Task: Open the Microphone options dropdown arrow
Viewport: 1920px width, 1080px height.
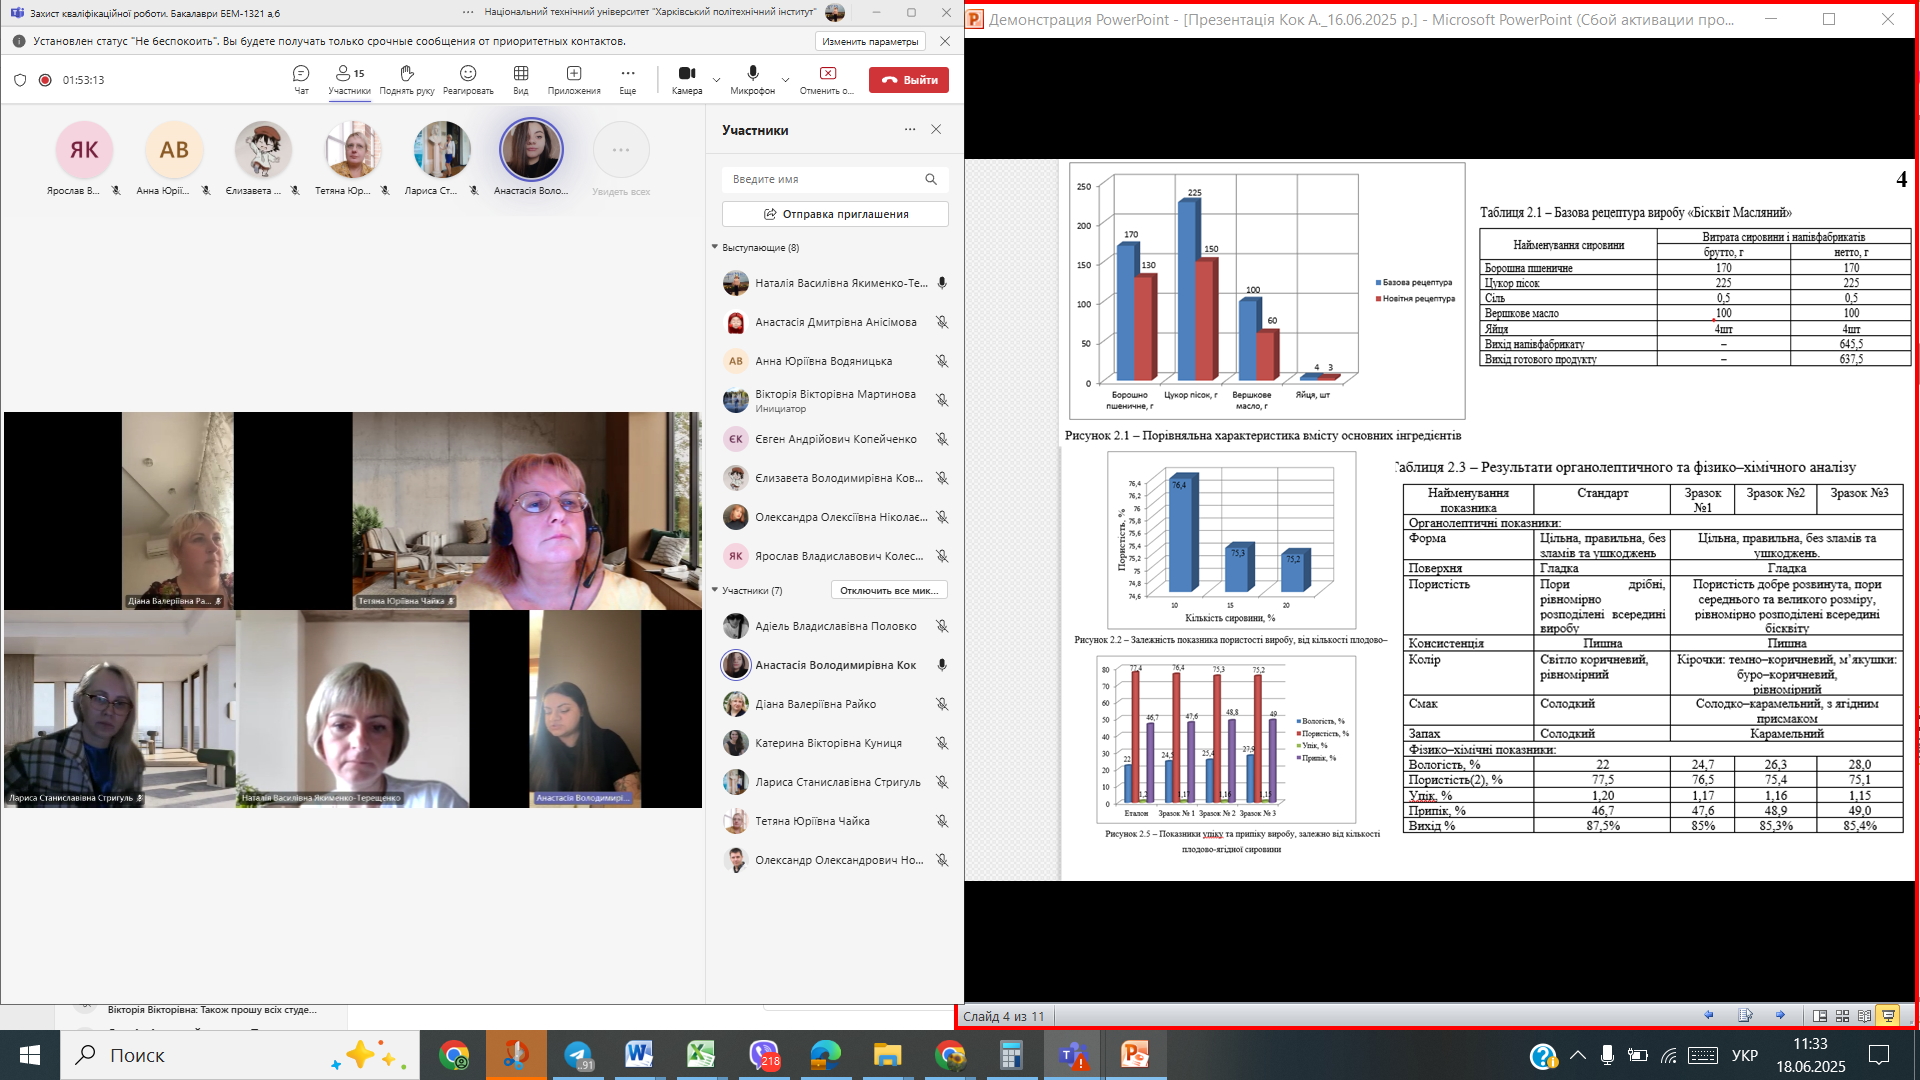Action: point(785,79)
